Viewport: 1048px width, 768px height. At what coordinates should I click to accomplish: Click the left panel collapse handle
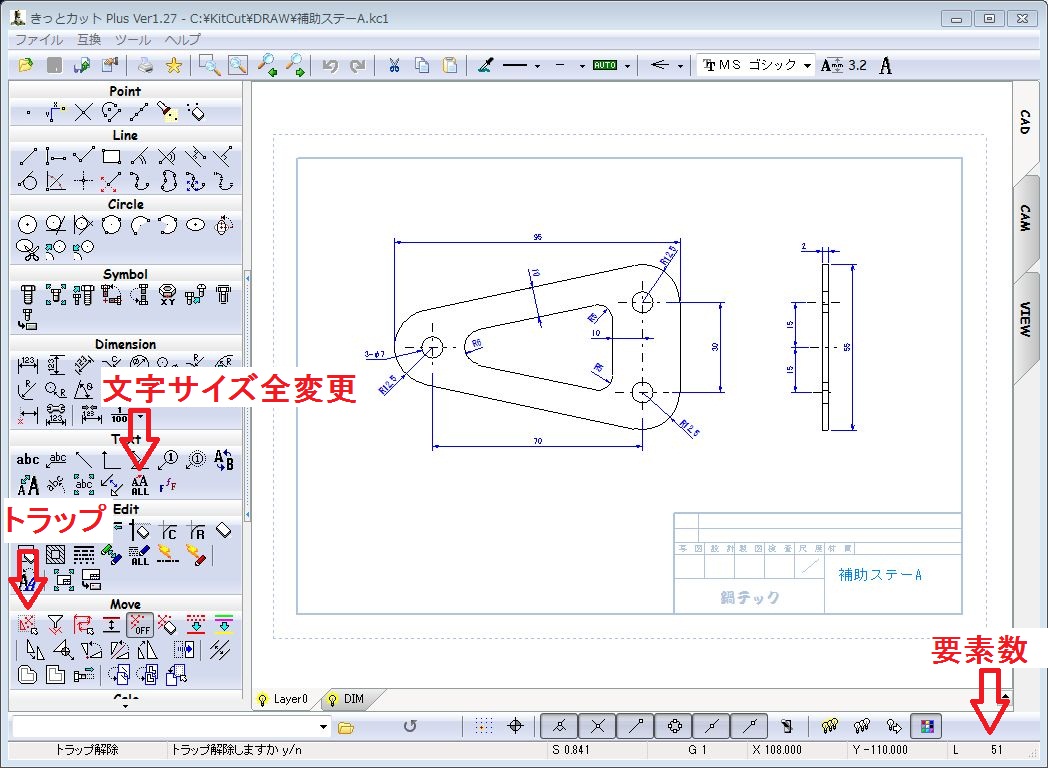[x=247, y=394]
